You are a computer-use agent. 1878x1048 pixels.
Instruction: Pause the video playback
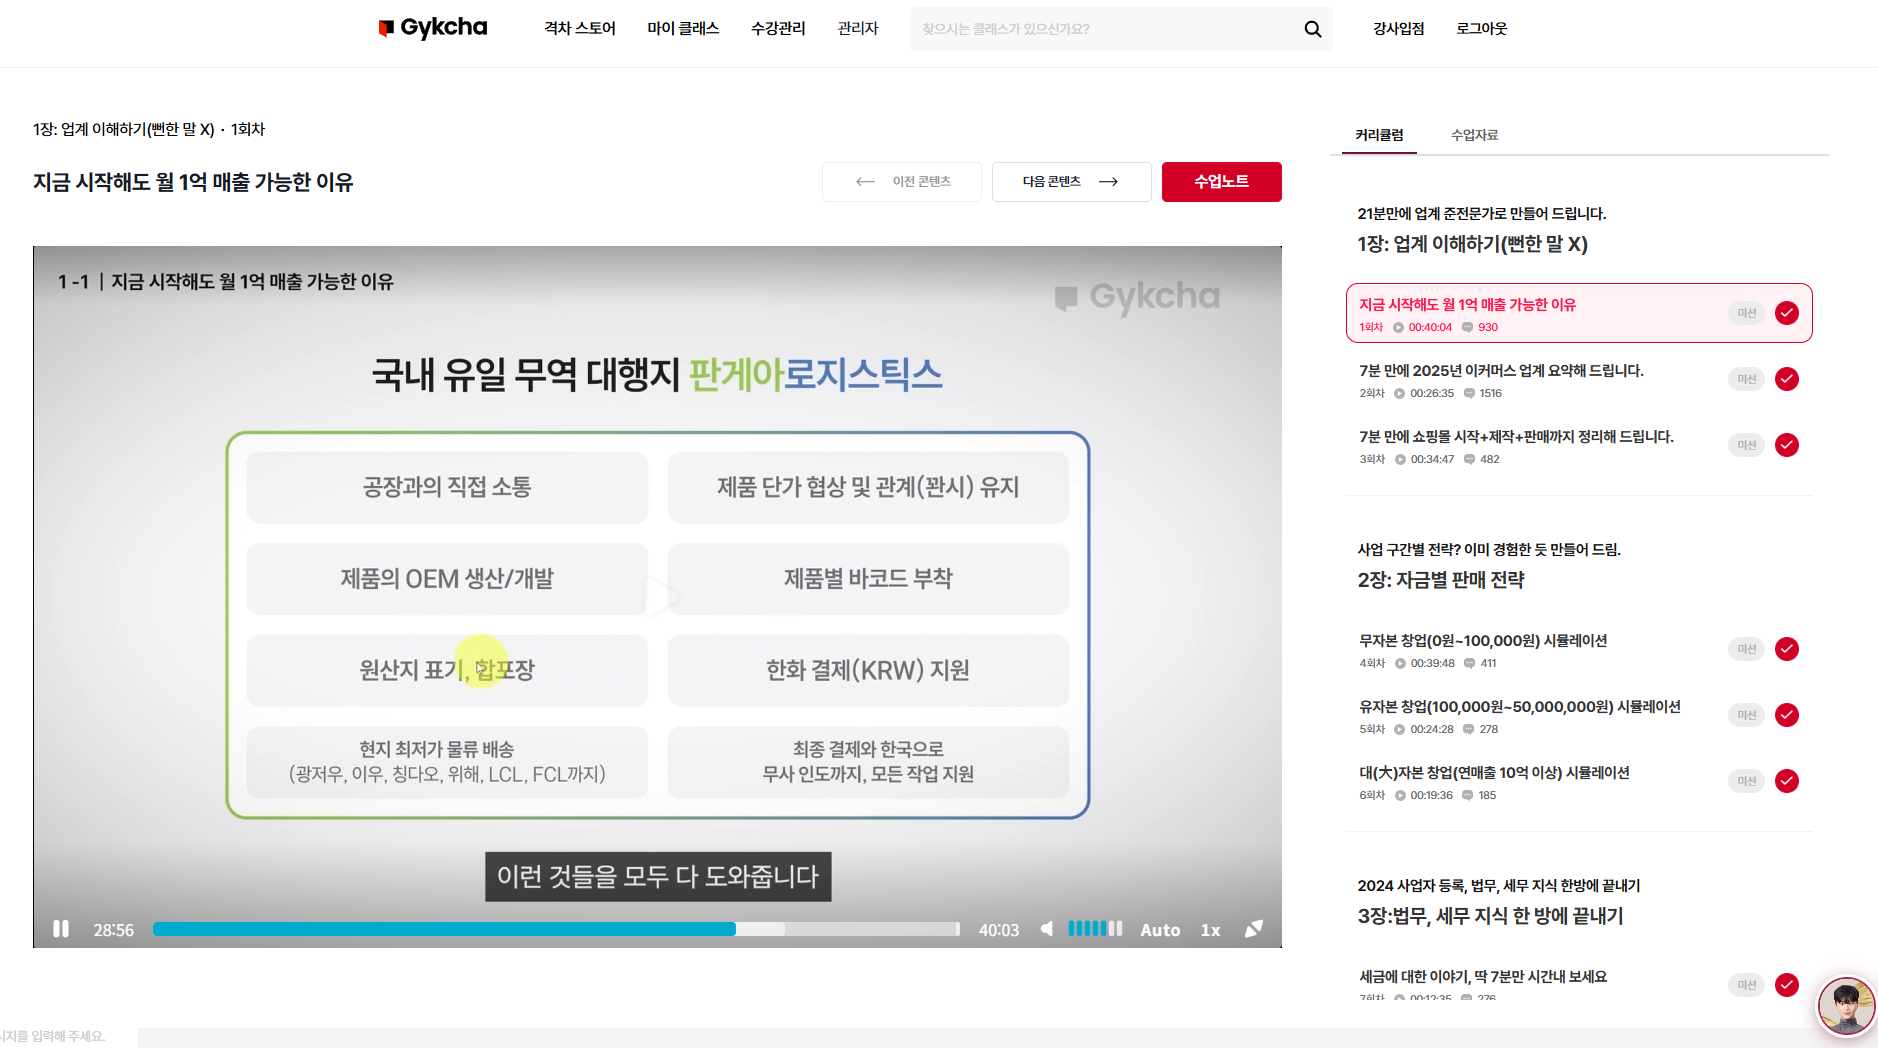[61, 929]
